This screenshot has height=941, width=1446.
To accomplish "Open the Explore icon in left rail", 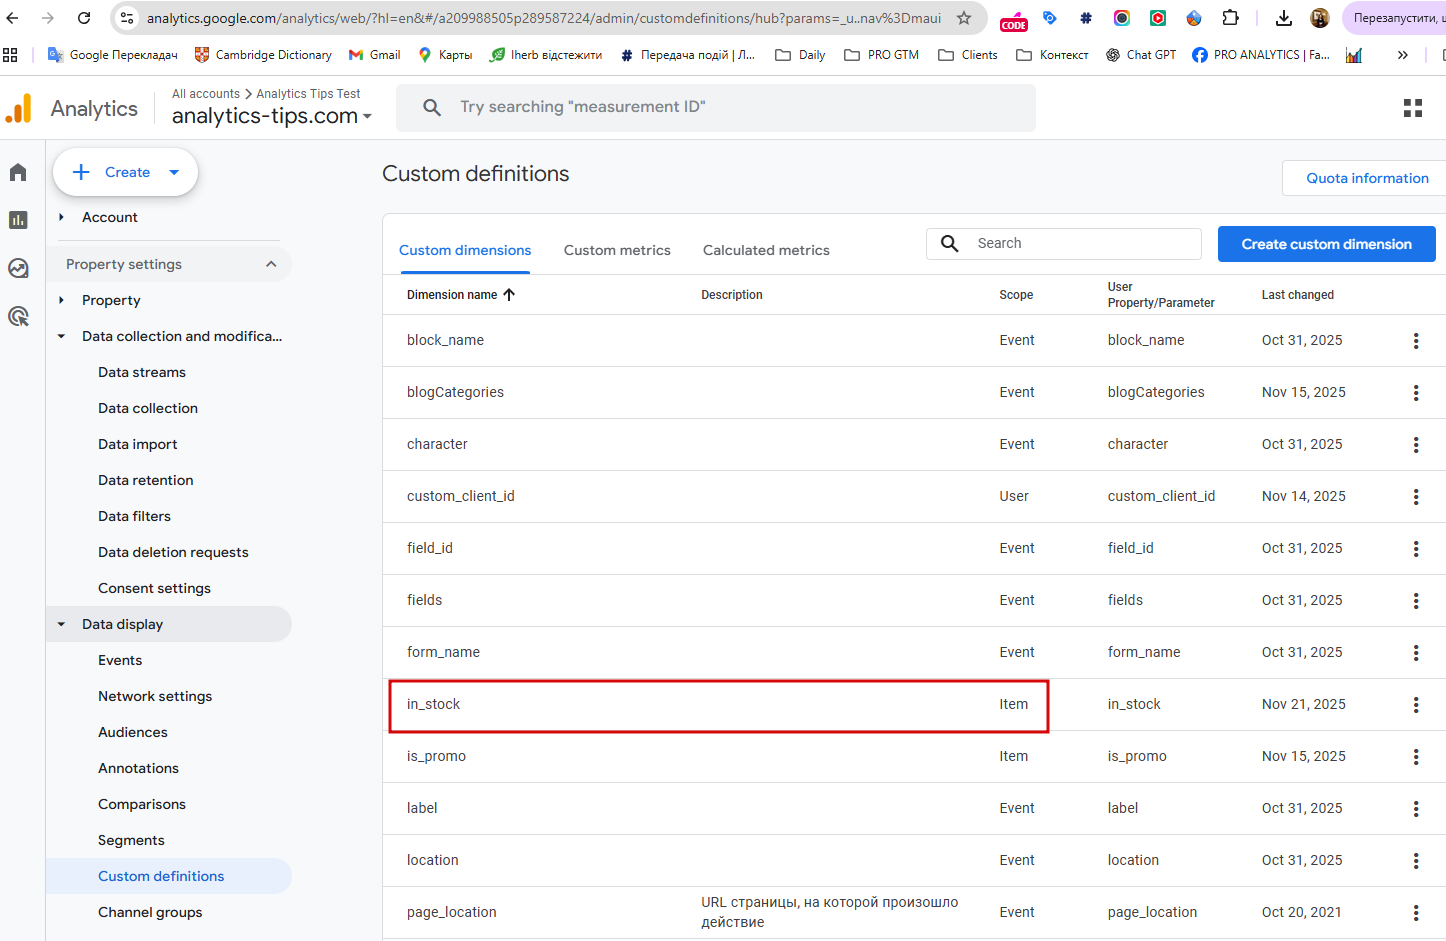I will [18, 268].
